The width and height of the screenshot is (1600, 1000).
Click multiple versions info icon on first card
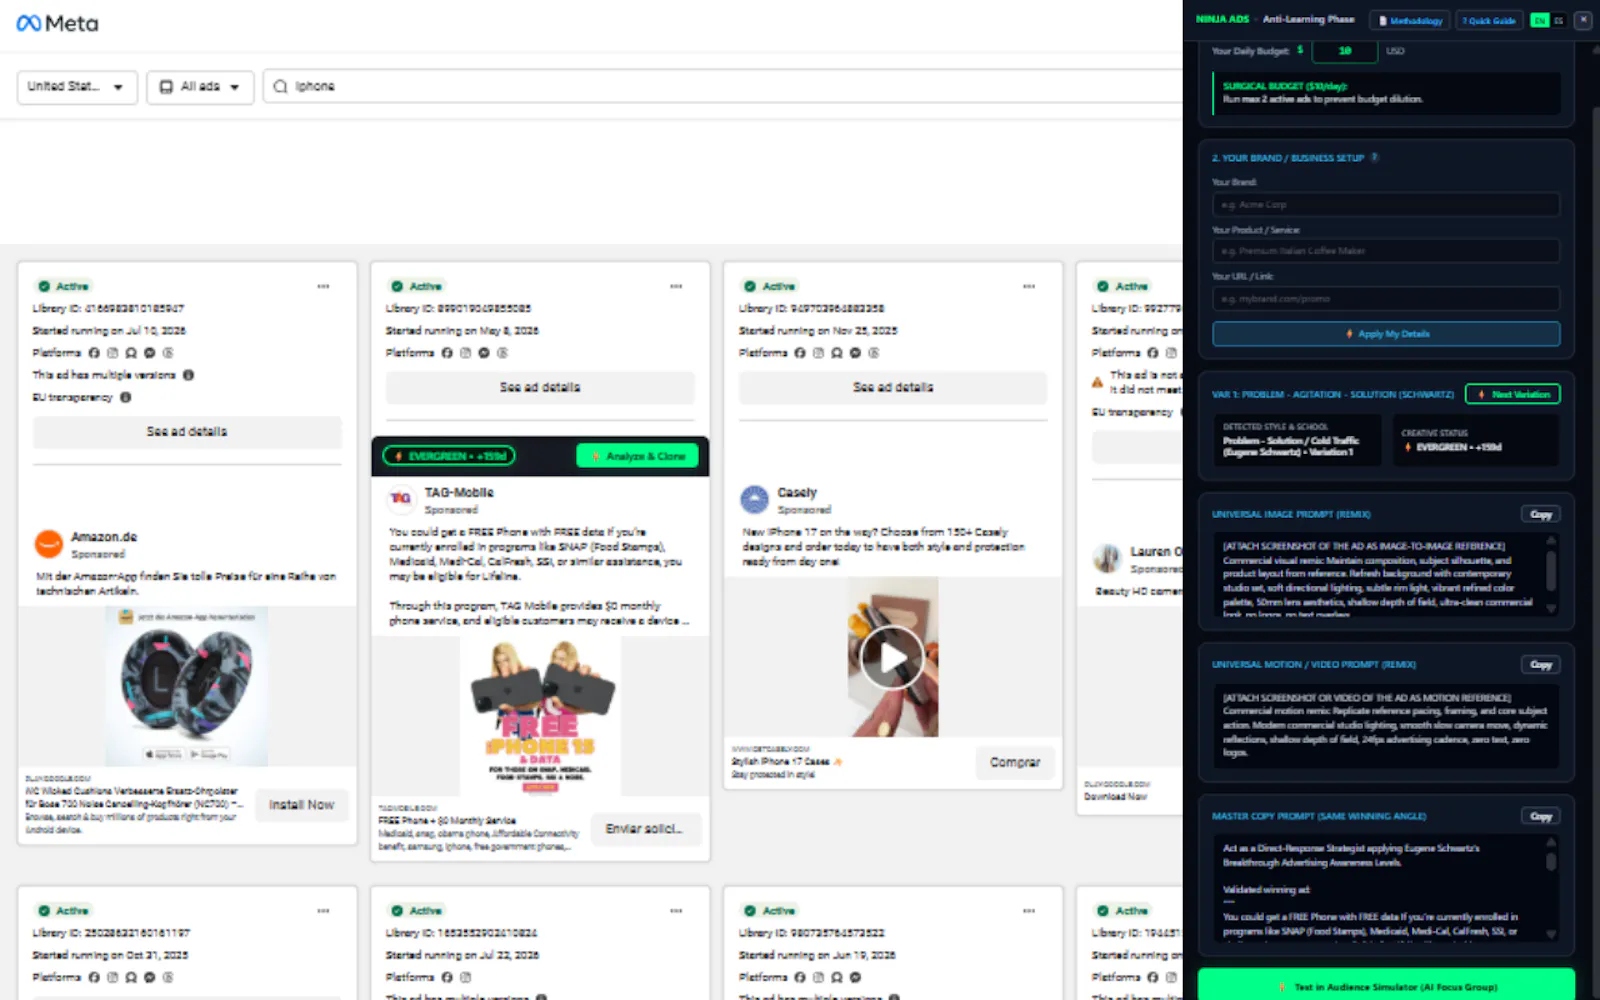coord(188,375)
